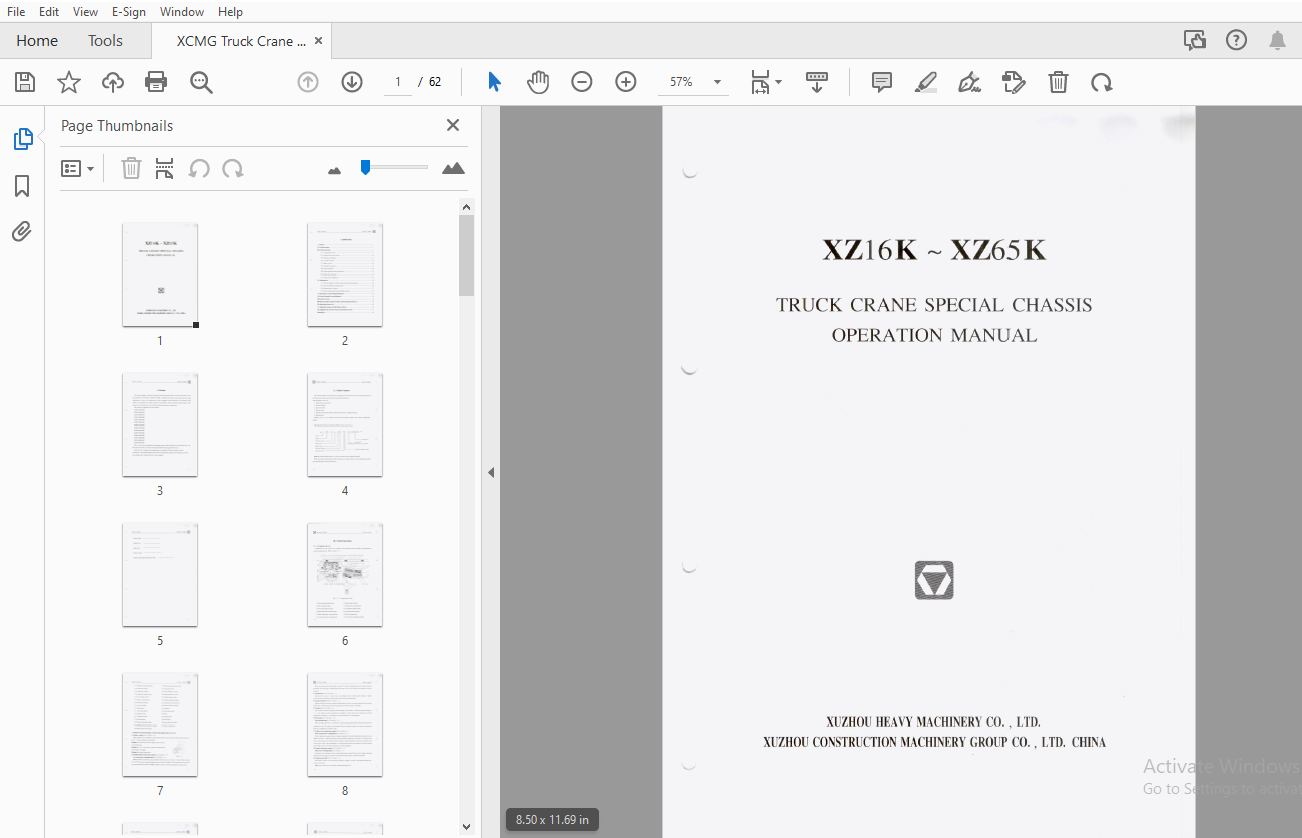This screenshot has width=1302, height=838.
Task: Zoom out with the minus circle
Action: point(582,82)
